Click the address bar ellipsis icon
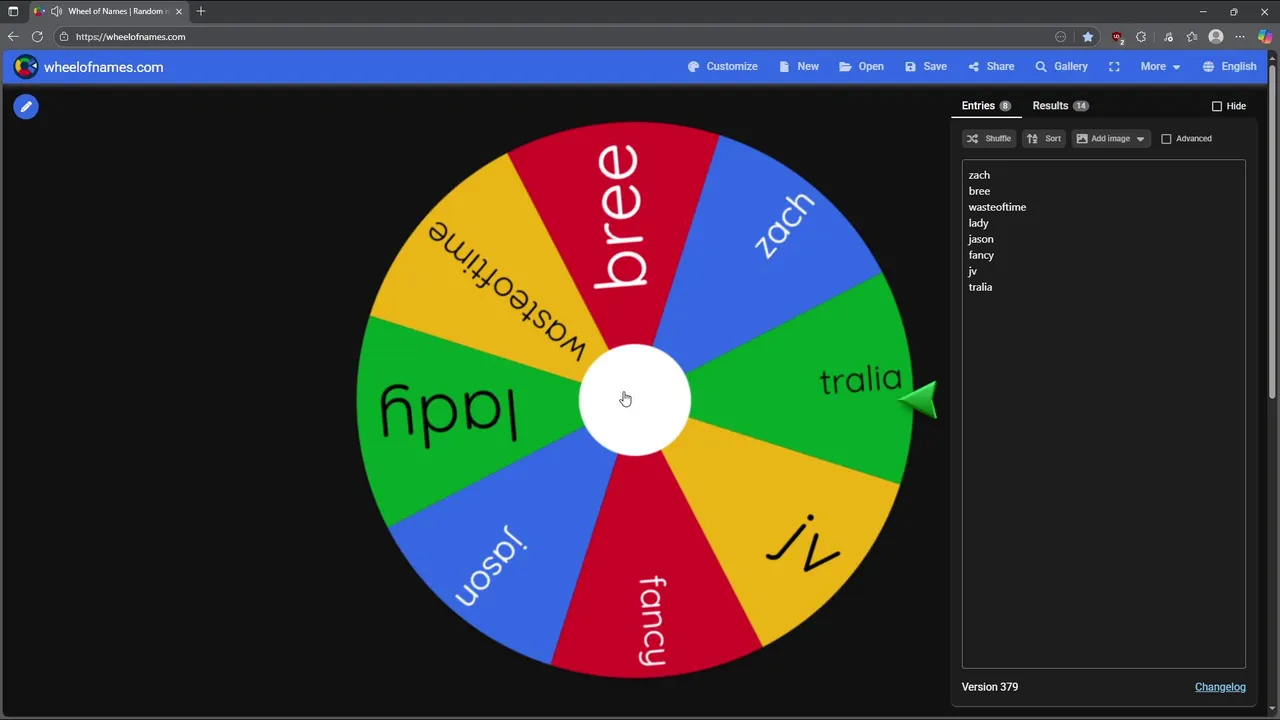 (1061, 37)
